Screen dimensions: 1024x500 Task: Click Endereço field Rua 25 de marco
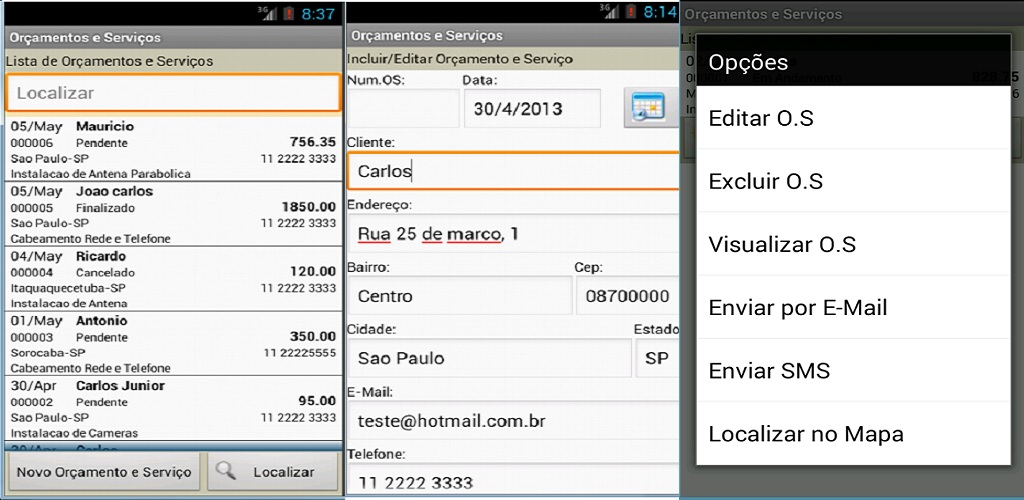pyautogui.click(x=513, y=233)
